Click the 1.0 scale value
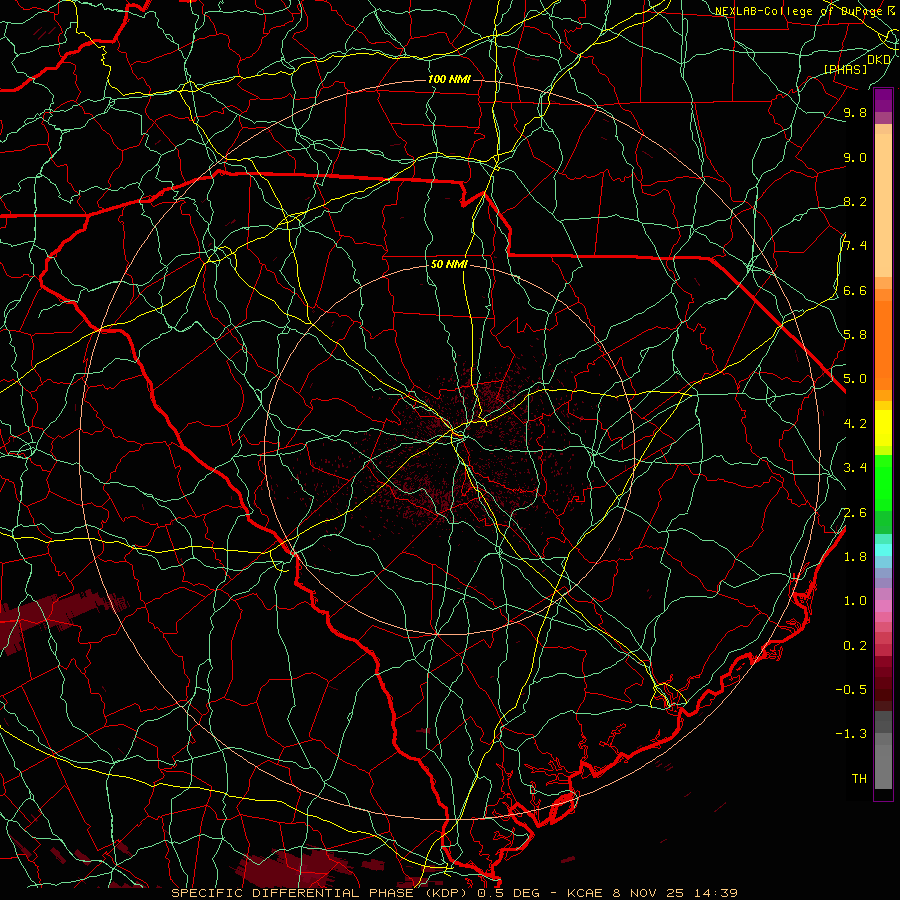This screenshot has width=900, height=900. (855, 601)
